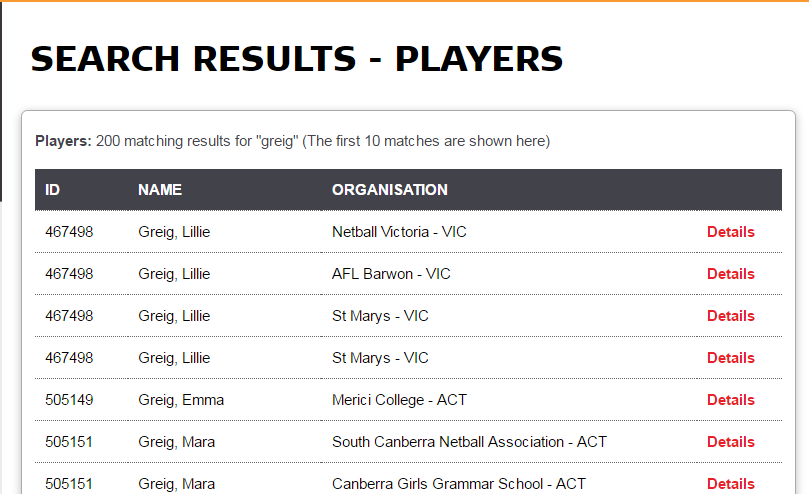Open Details for the second St Marys row

coord(731,358)
